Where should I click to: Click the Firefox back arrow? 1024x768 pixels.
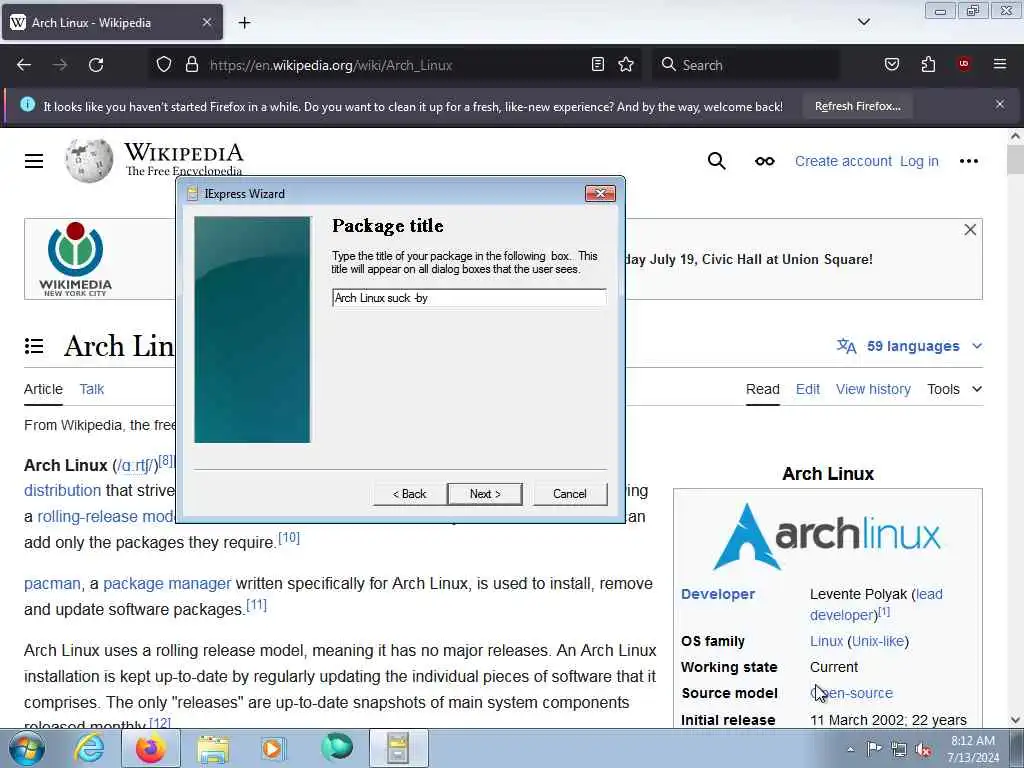pos(24,65)
